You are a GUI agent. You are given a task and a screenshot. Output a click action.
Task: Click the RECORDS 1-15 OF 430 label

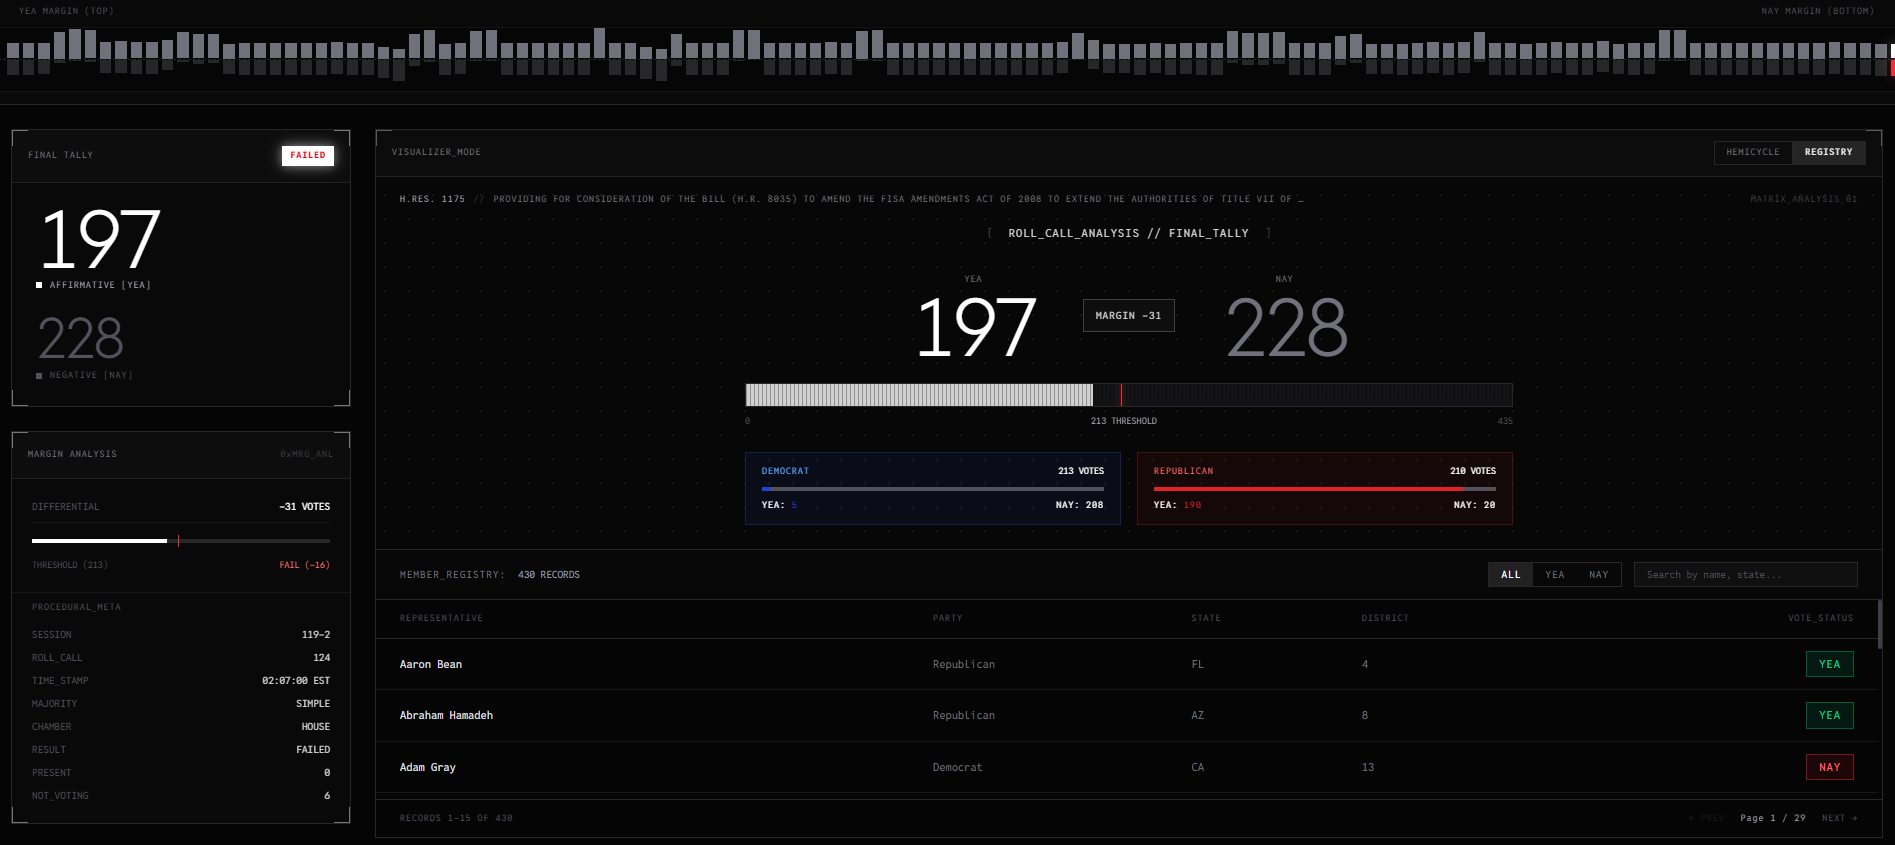(x=456, y=818)
